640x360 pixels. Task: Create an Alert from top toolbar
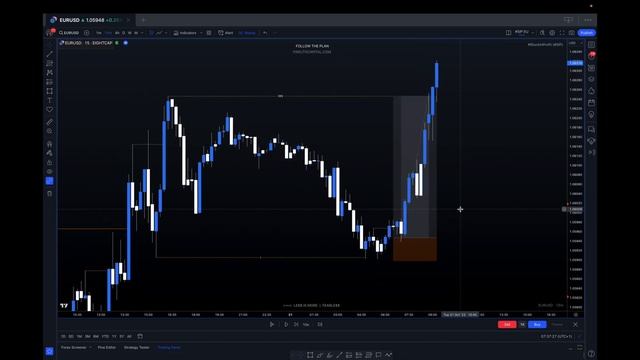[x=226, y=33]
